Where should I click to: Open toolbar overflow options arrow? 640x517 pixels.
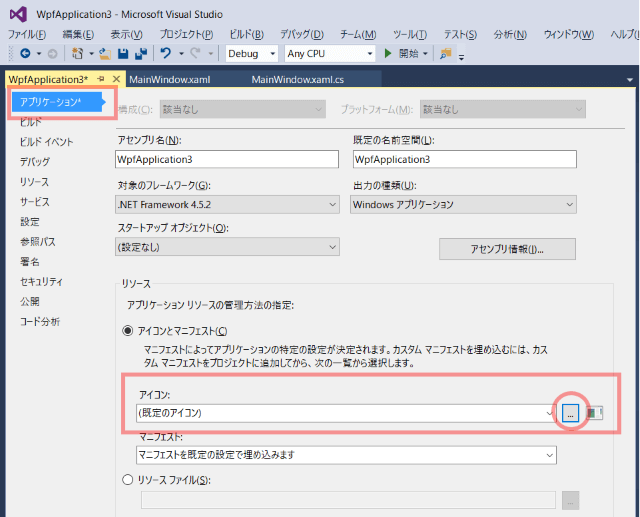[461, 57]
